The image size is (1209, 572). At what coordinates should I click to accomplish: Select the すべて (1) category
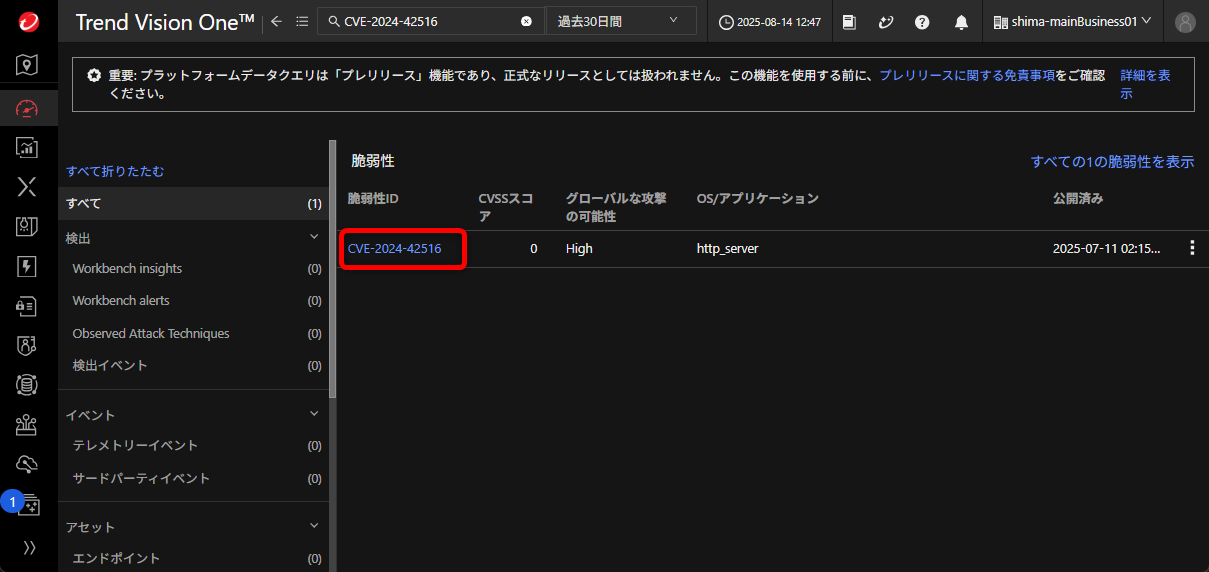tap(194, 203)
